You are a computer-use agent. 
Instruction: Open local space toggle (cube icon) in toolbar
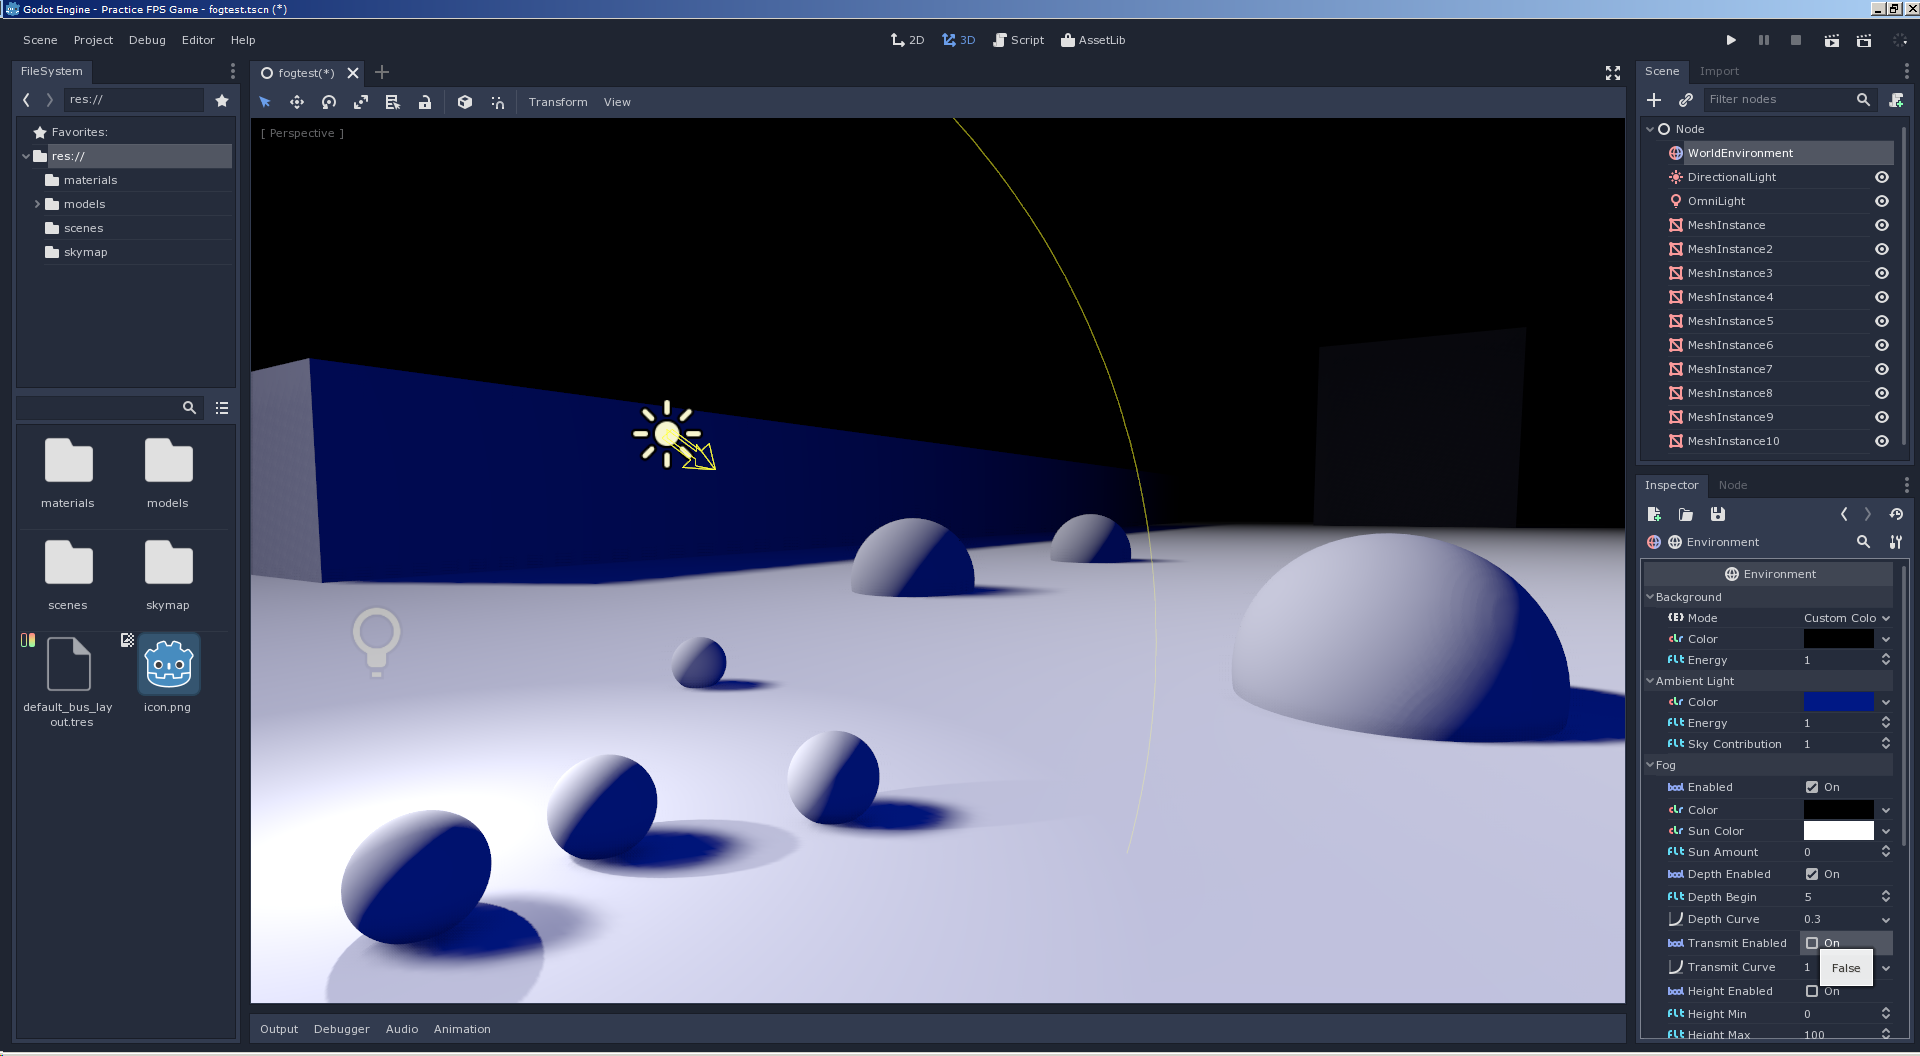465,102
